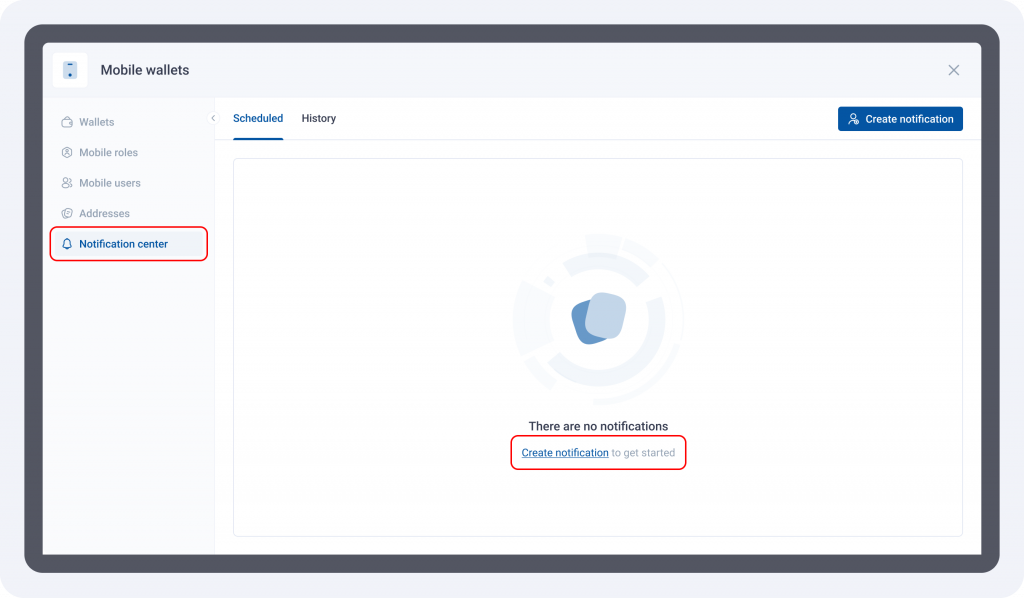
Task: Switch to the Scheduled tab
Action: click(258, 118)
